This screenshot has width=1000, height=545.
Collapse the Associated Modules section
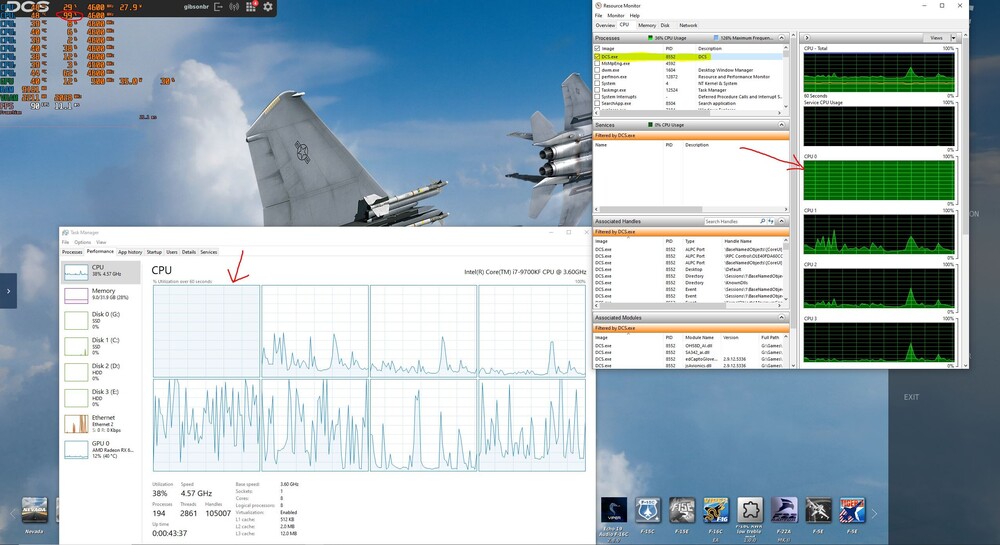pyautogui.click(x=781, y=317)
